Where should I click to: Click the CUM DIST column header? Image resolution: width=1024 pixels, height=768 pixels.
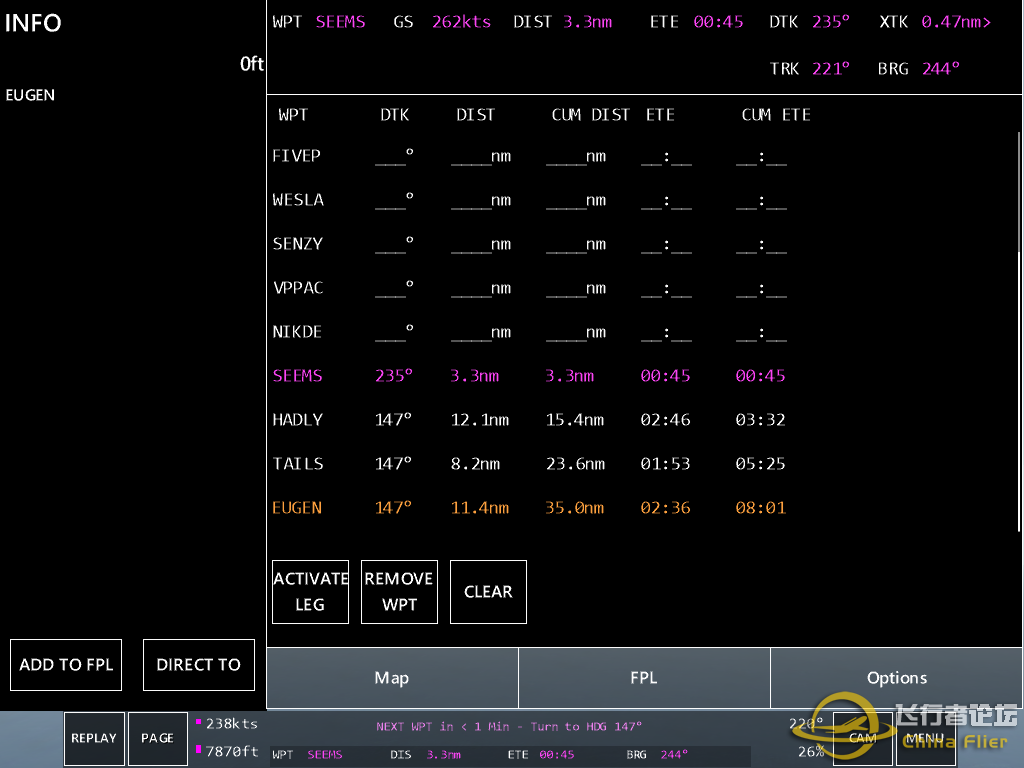590,115
